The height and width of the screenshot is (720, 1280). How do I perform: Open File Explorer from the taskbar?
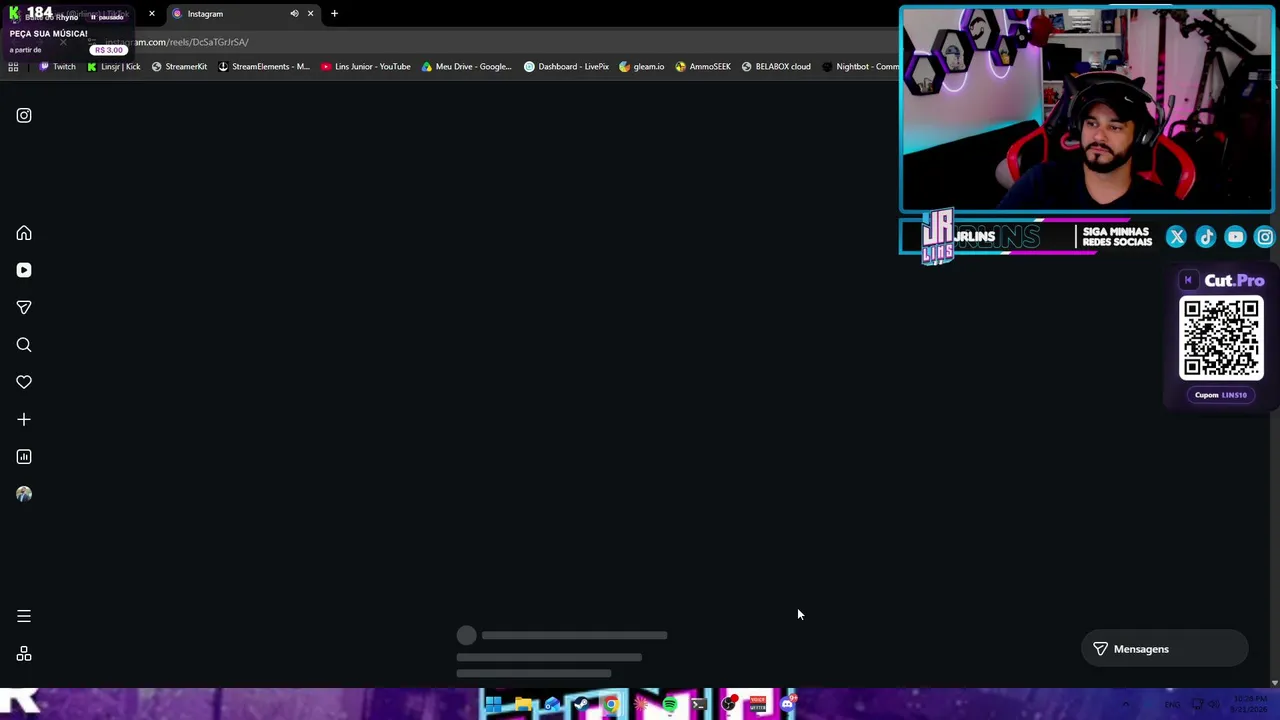[x=522, y=705]
